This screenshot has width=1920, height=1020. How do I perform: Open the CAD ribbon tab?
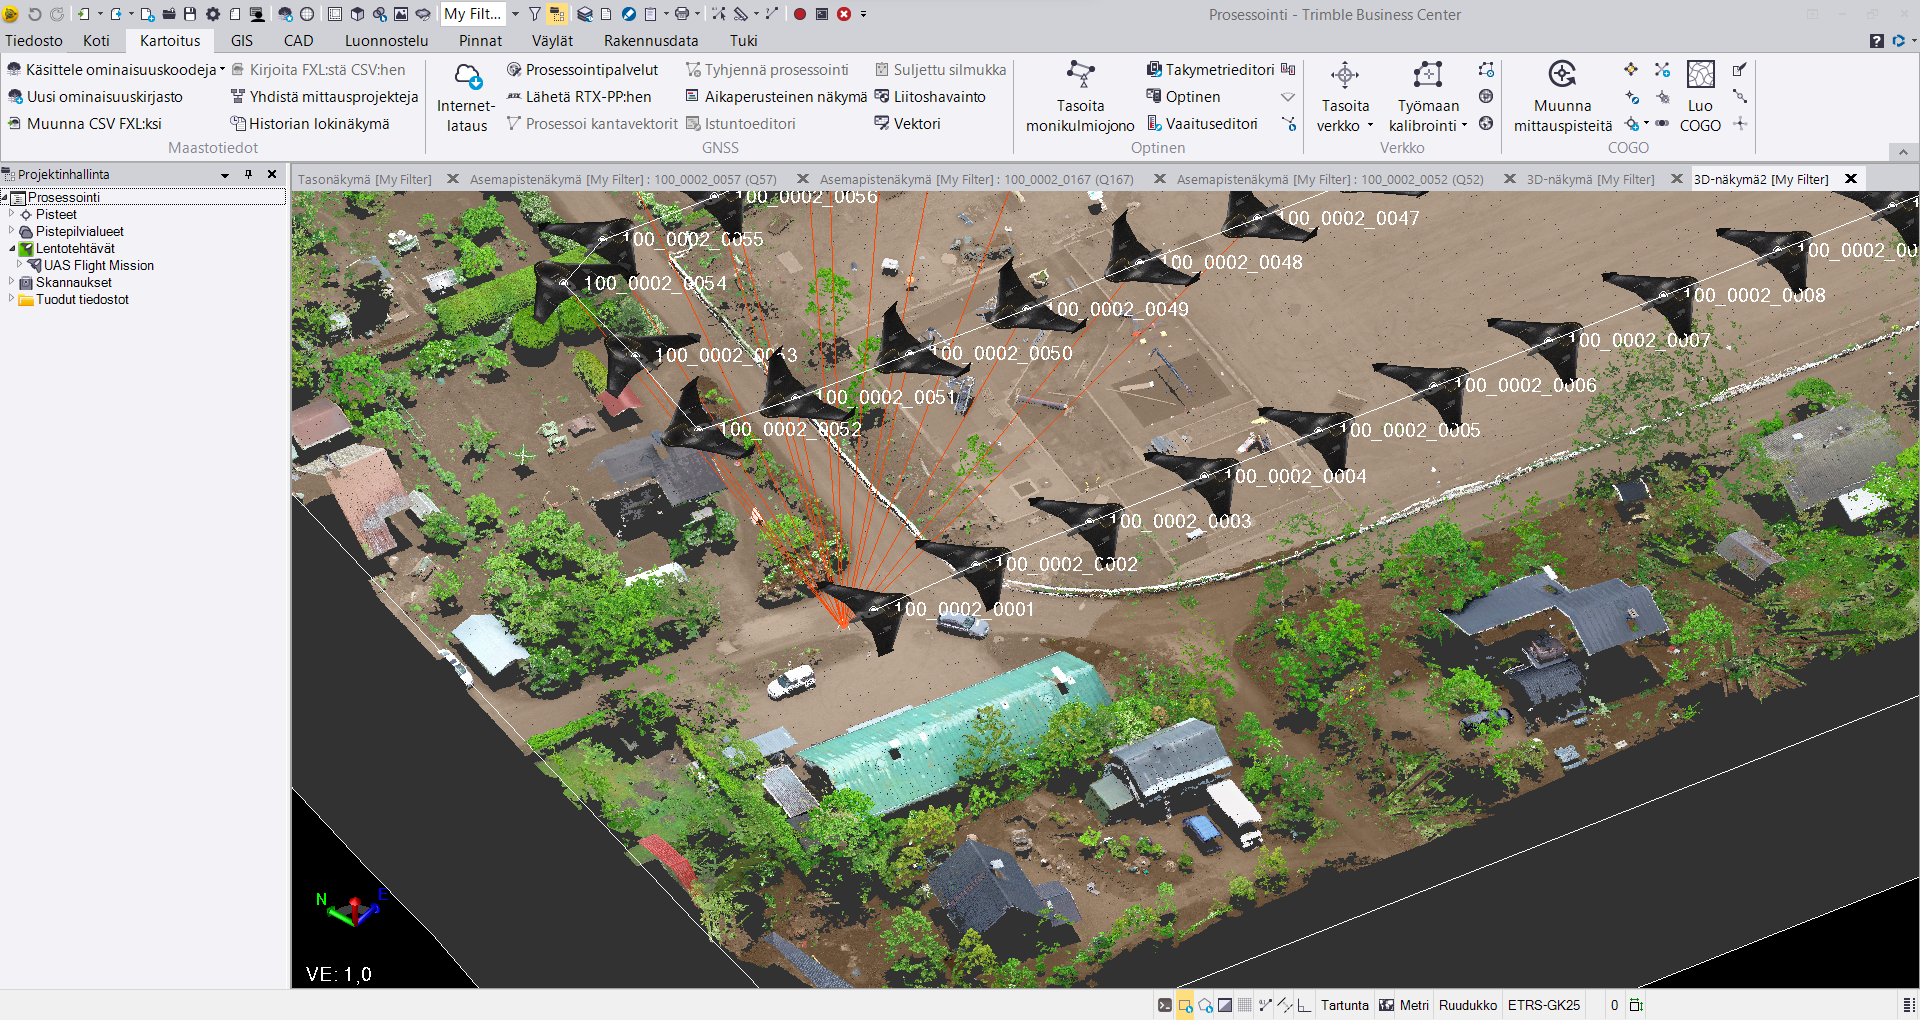(x=298, y=41)
